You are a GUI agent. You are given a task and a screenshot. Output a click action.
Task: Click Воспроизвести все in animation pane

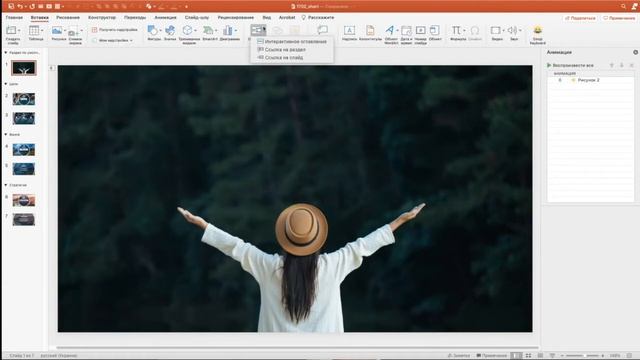click(x=570, y=65)
